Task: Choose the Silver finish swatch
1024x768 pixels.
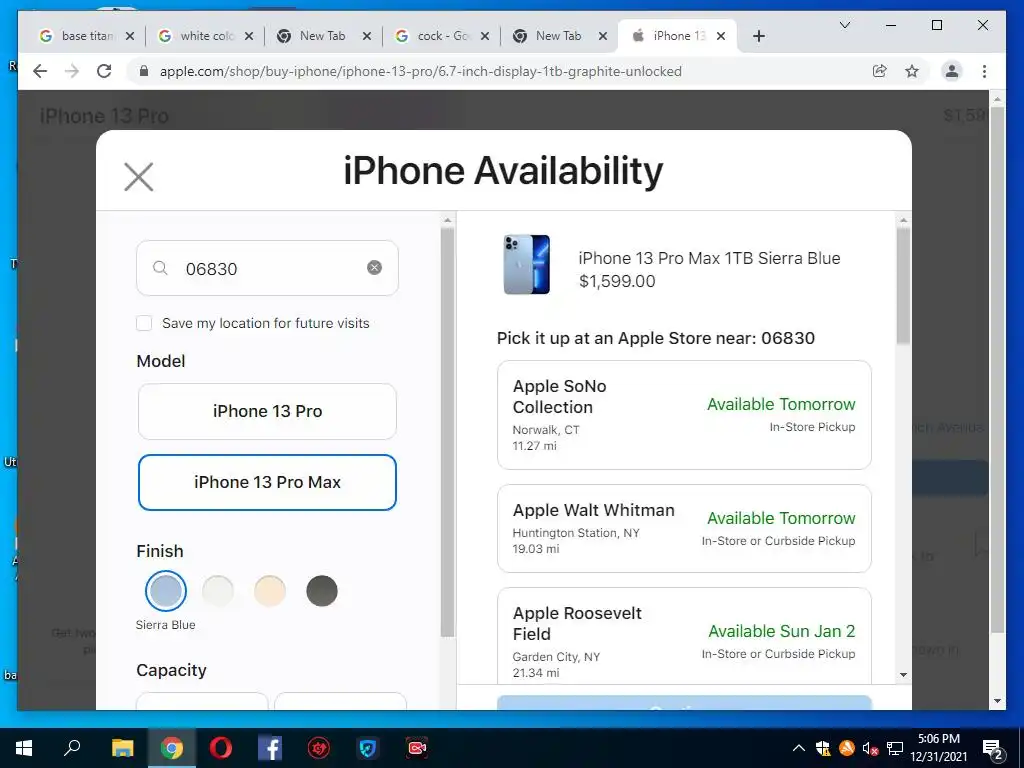Action: 217,590
